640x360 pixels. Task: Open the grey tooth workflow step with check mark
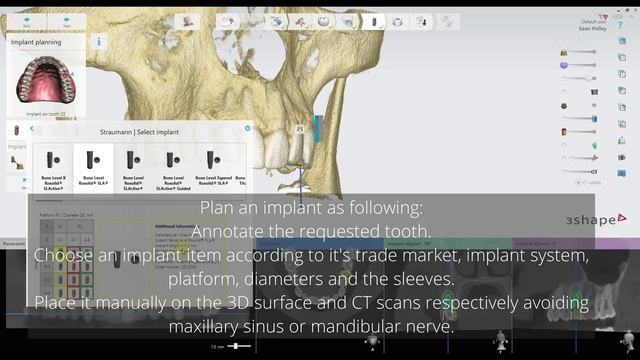click(x=347, y=22)
